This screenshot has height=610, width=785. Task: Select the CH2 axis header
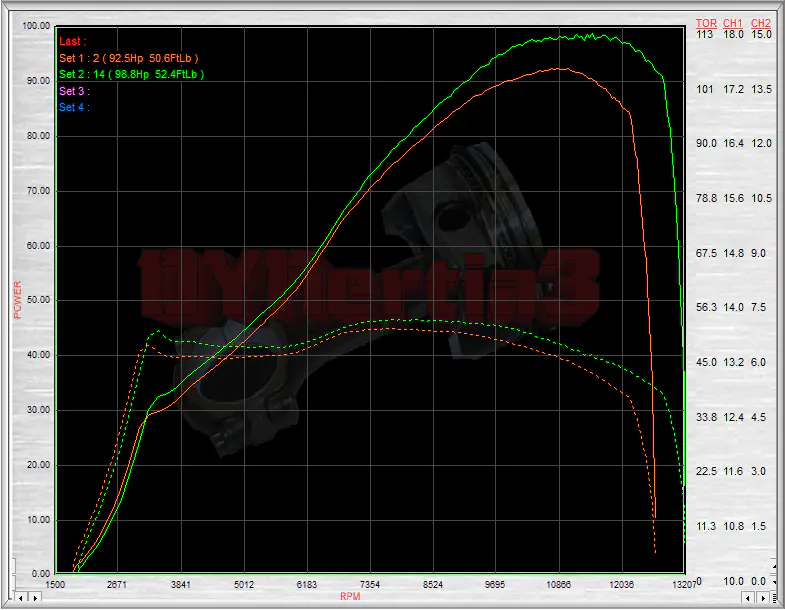(x=760, y=22)
